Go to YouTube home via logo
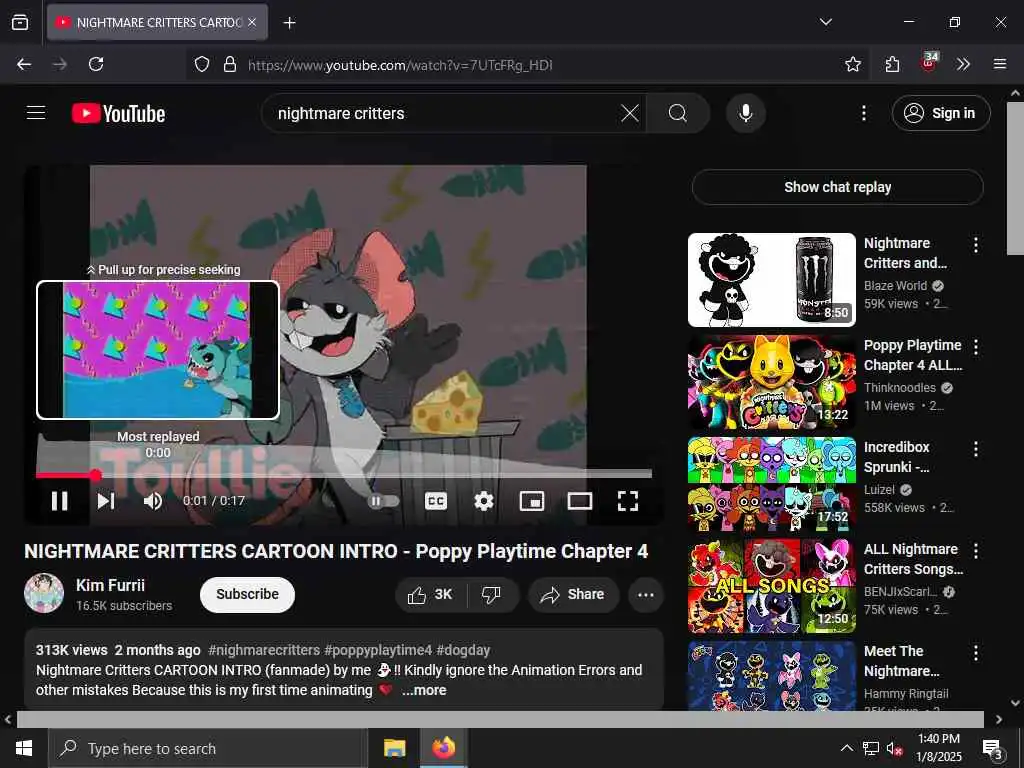1024x768 pixels. [x=118, y=114]
